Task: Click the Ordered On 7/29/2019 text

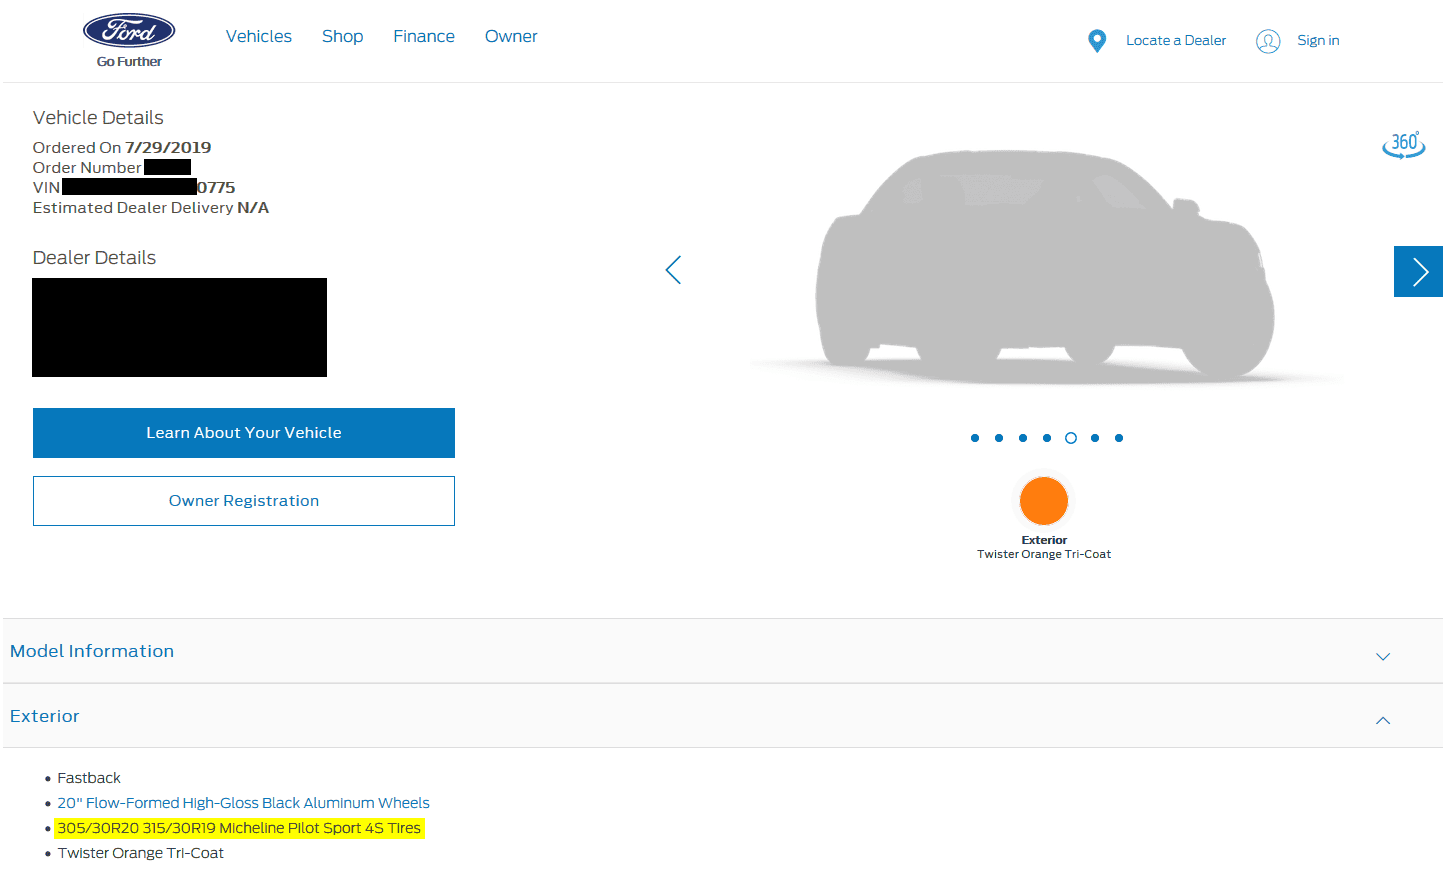Action: pos(122,148)
